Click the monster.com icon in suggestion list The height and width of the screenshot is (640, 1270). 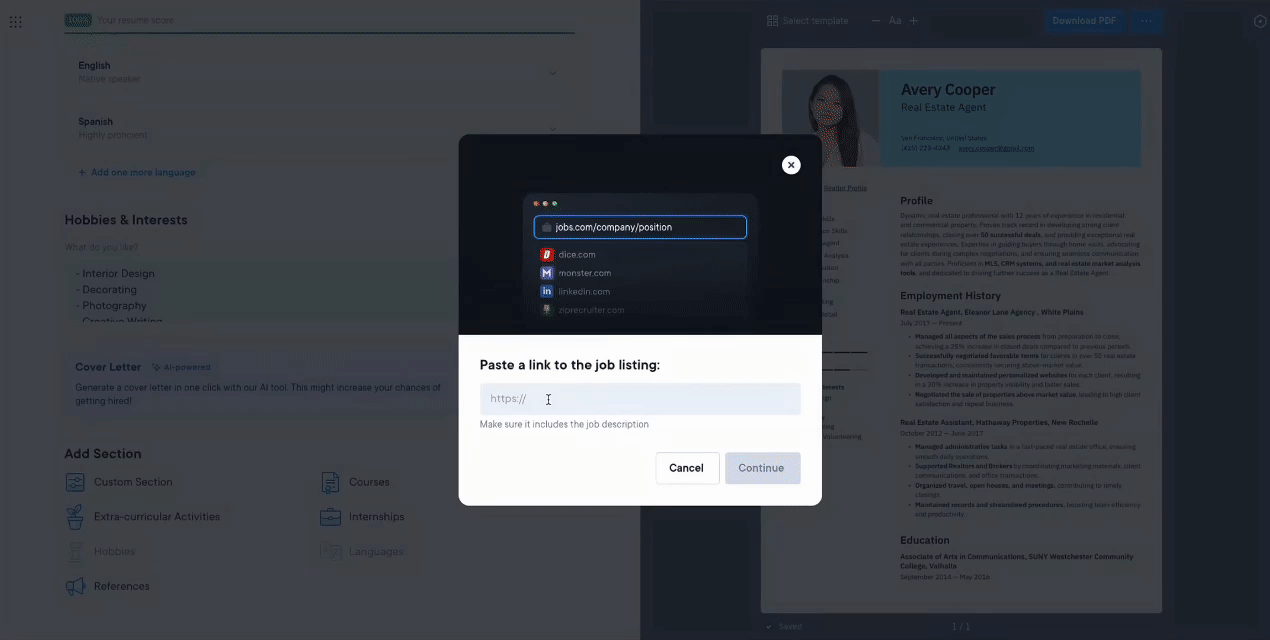pyautogui.click(x=548, y=273)
